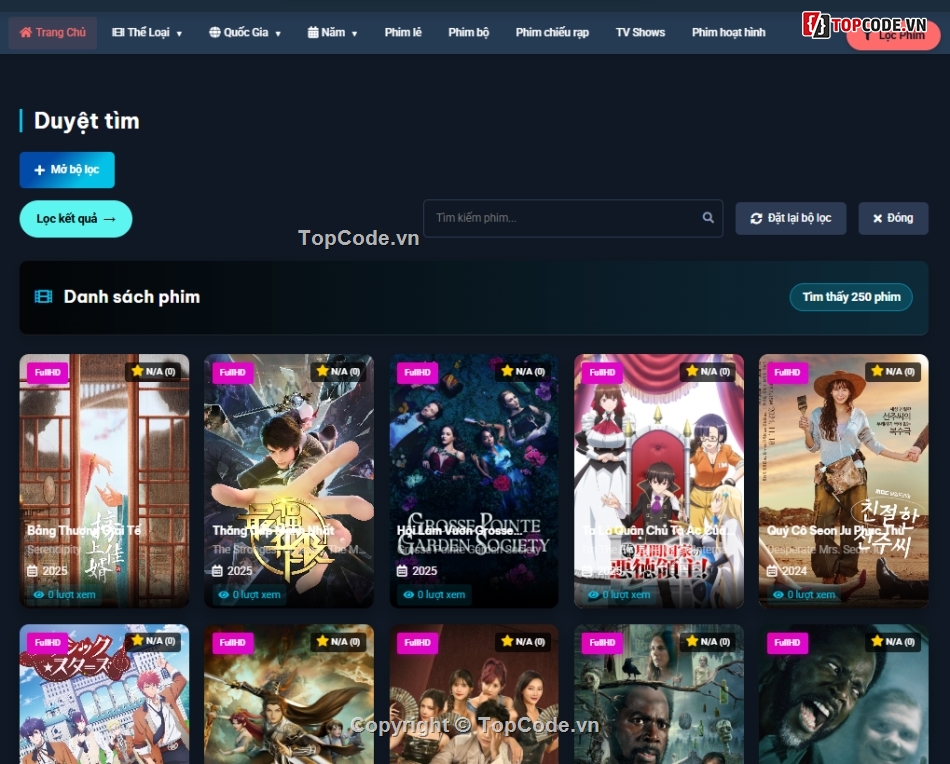
Task: Click calendar icon on Thăng Cấp Mạnh Nhất
Action: pyautogui.click(x=218, y=571)
